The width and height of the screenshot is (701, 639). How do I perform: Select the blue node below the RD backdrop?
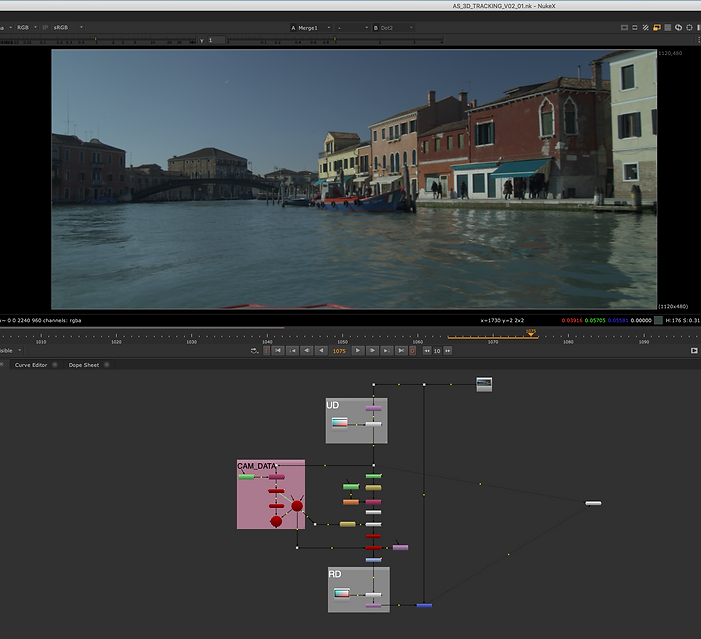pyautogui.click(x=424, y=605)
